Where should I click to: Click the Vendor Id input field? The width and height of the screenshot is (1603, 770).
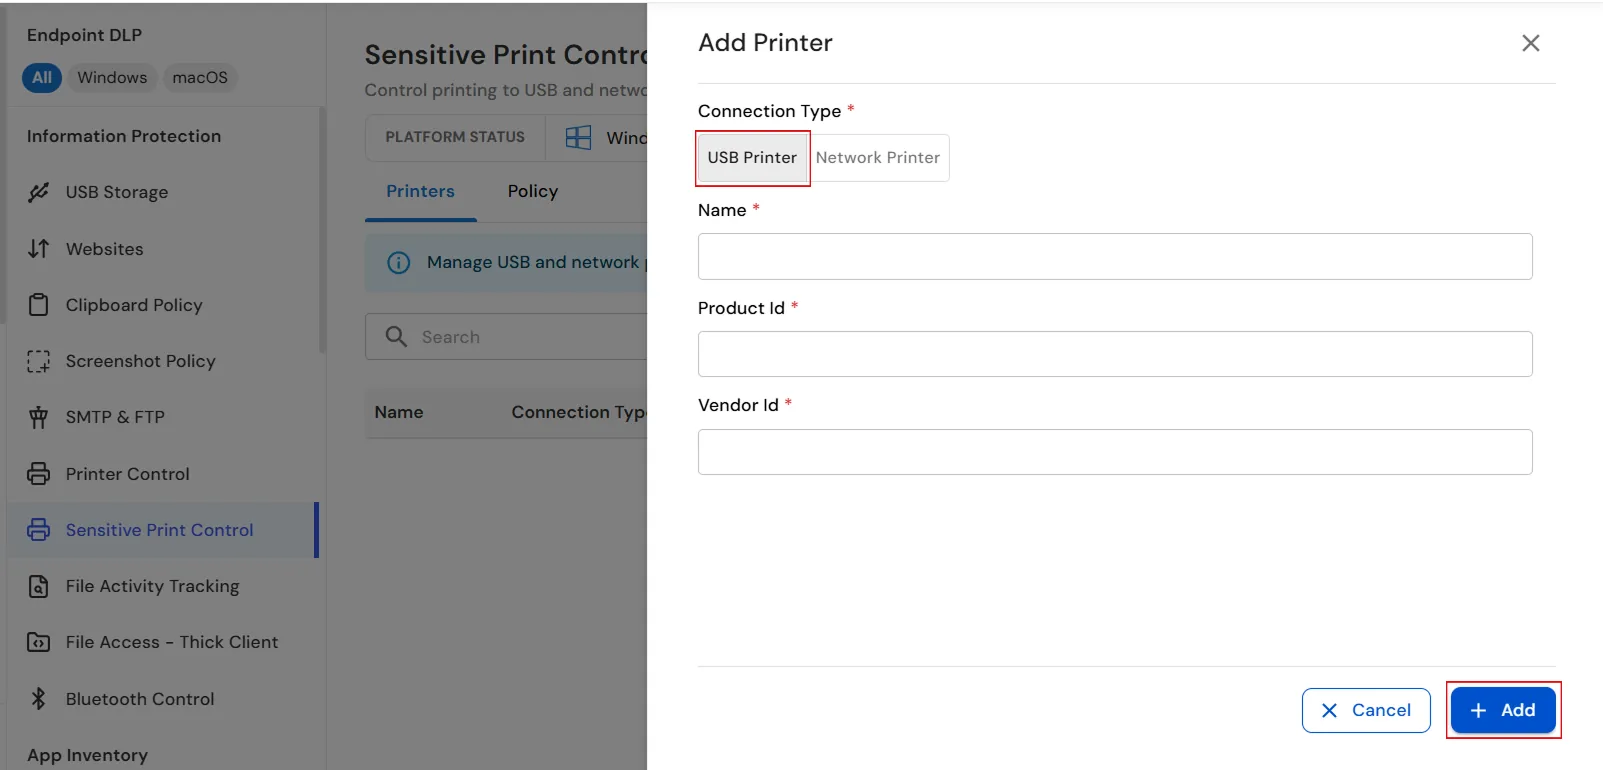click(x=1115, y=452)
